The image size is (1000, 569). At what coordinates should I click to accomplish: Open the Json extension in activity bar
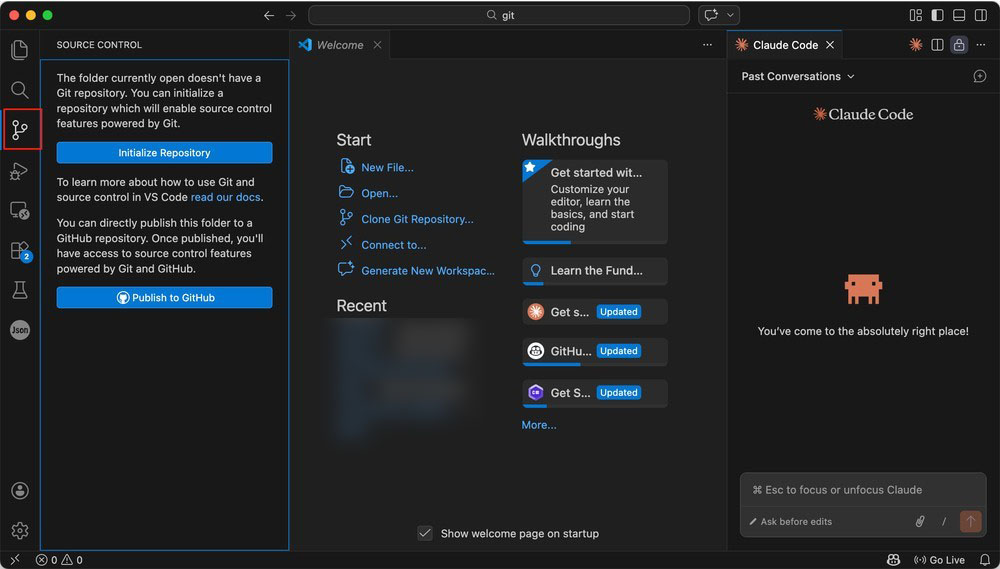20,330
